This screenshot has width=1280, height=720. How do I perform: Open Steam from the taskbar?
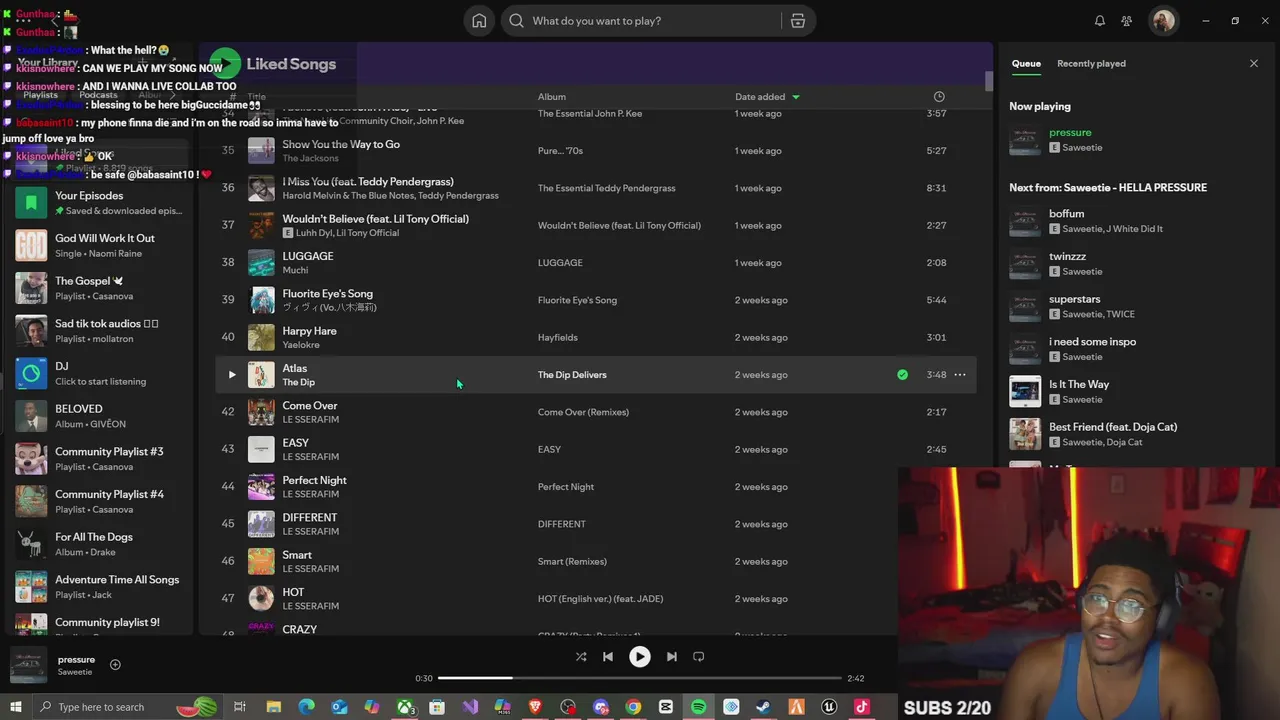tap(764, 707)
